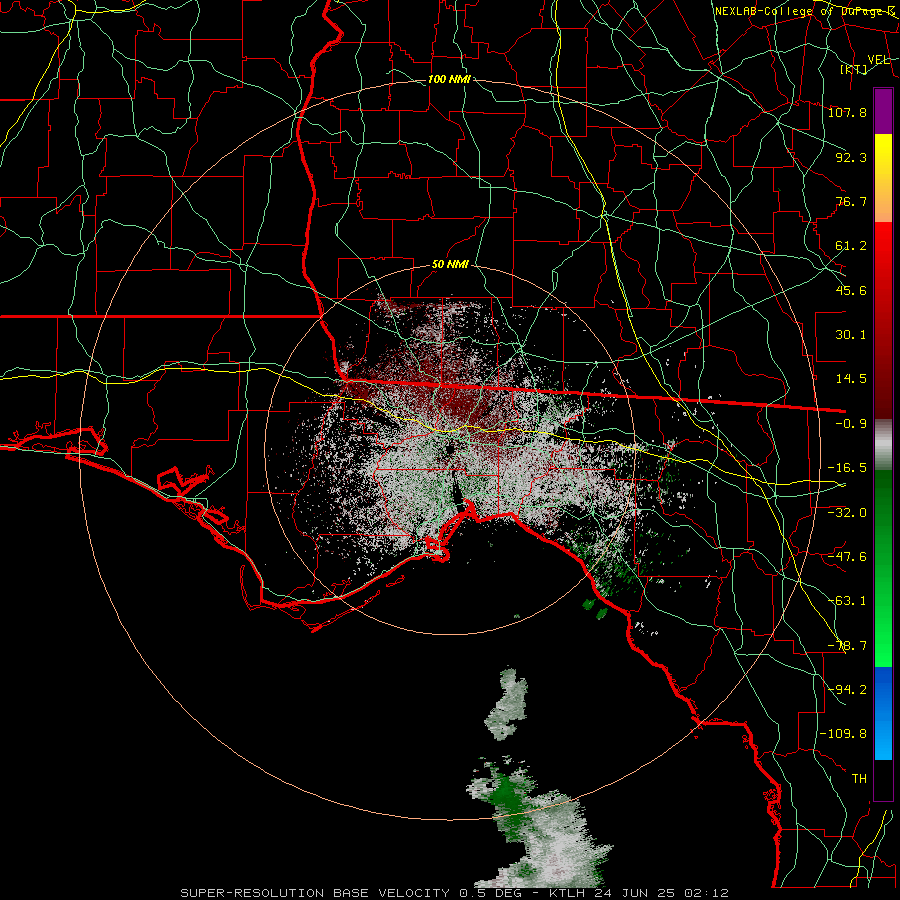The width and height of the screenshot is (900, 900).
Task: Click the -32.0 legend value
Action: pos(847,512)
